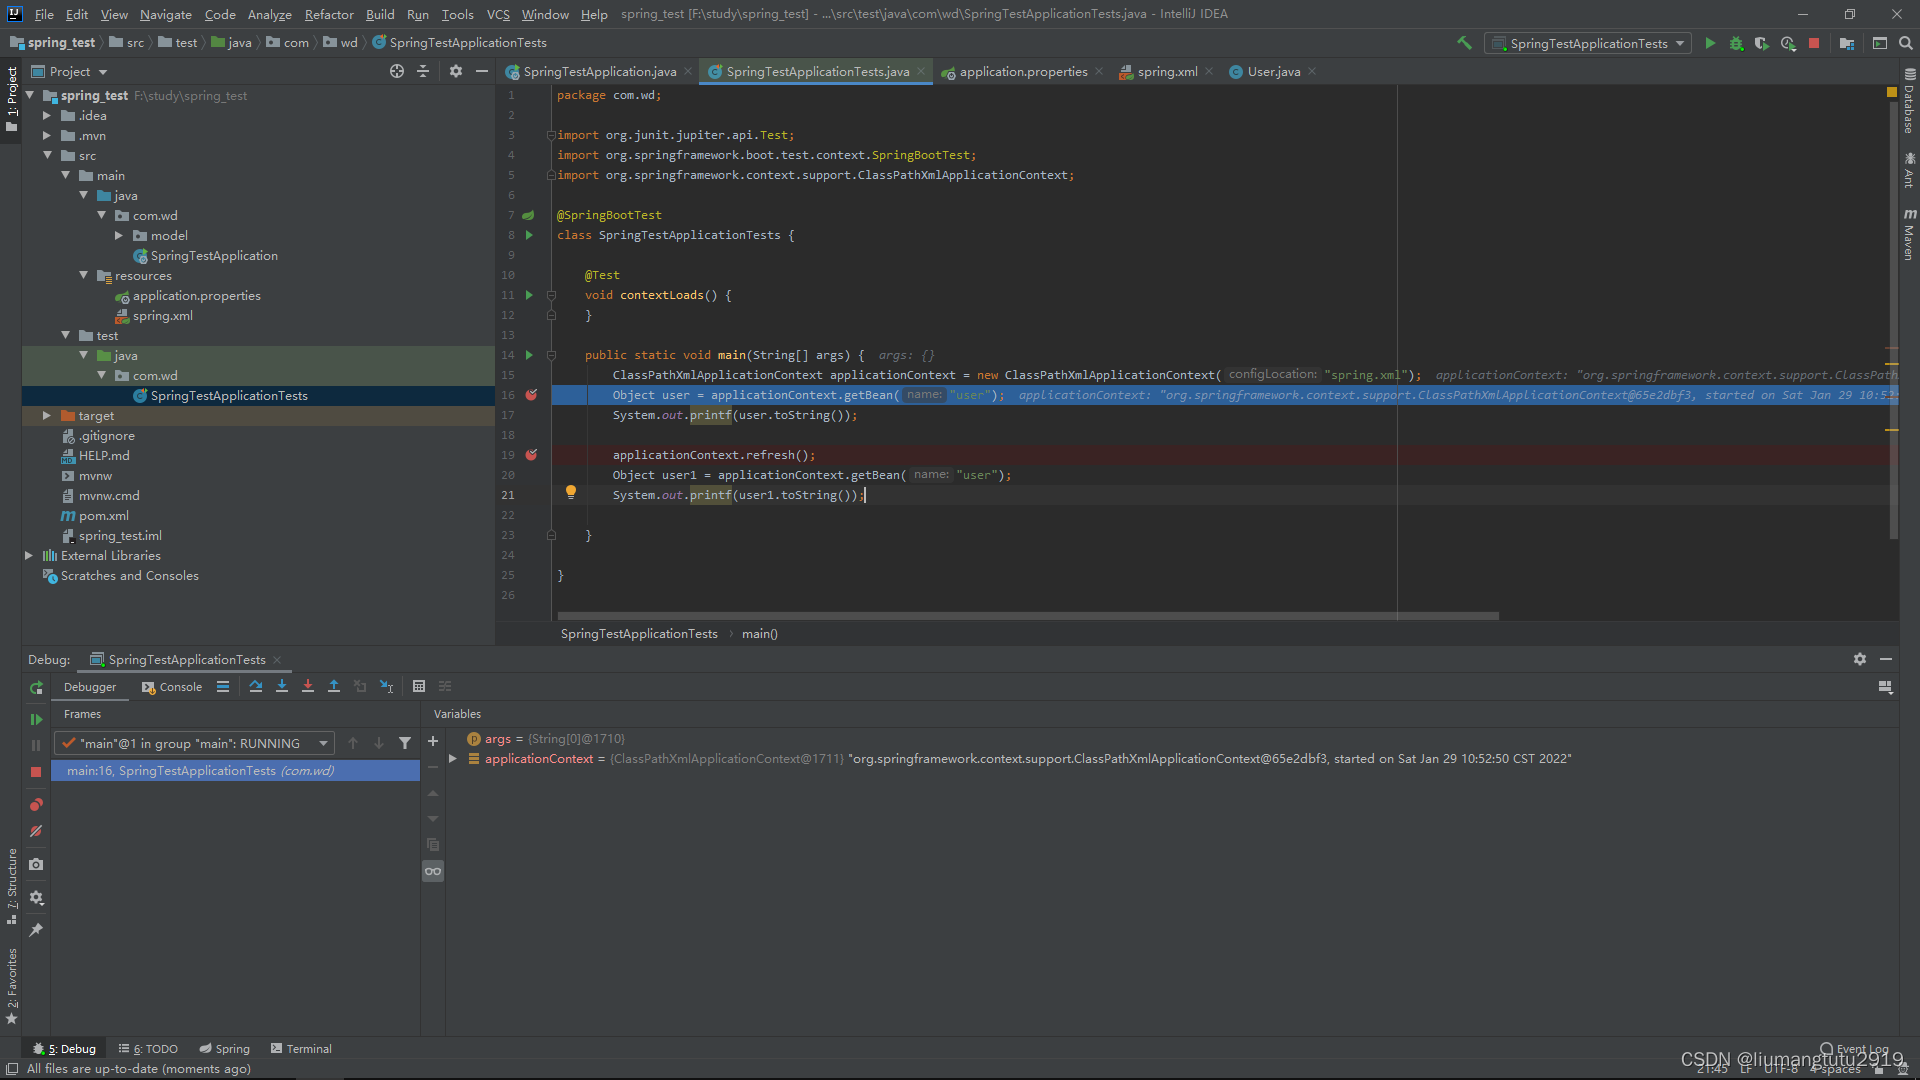Click the Step Over debugger icon
This screenshot has width=1920, height=1080.
tap(256, 687)
